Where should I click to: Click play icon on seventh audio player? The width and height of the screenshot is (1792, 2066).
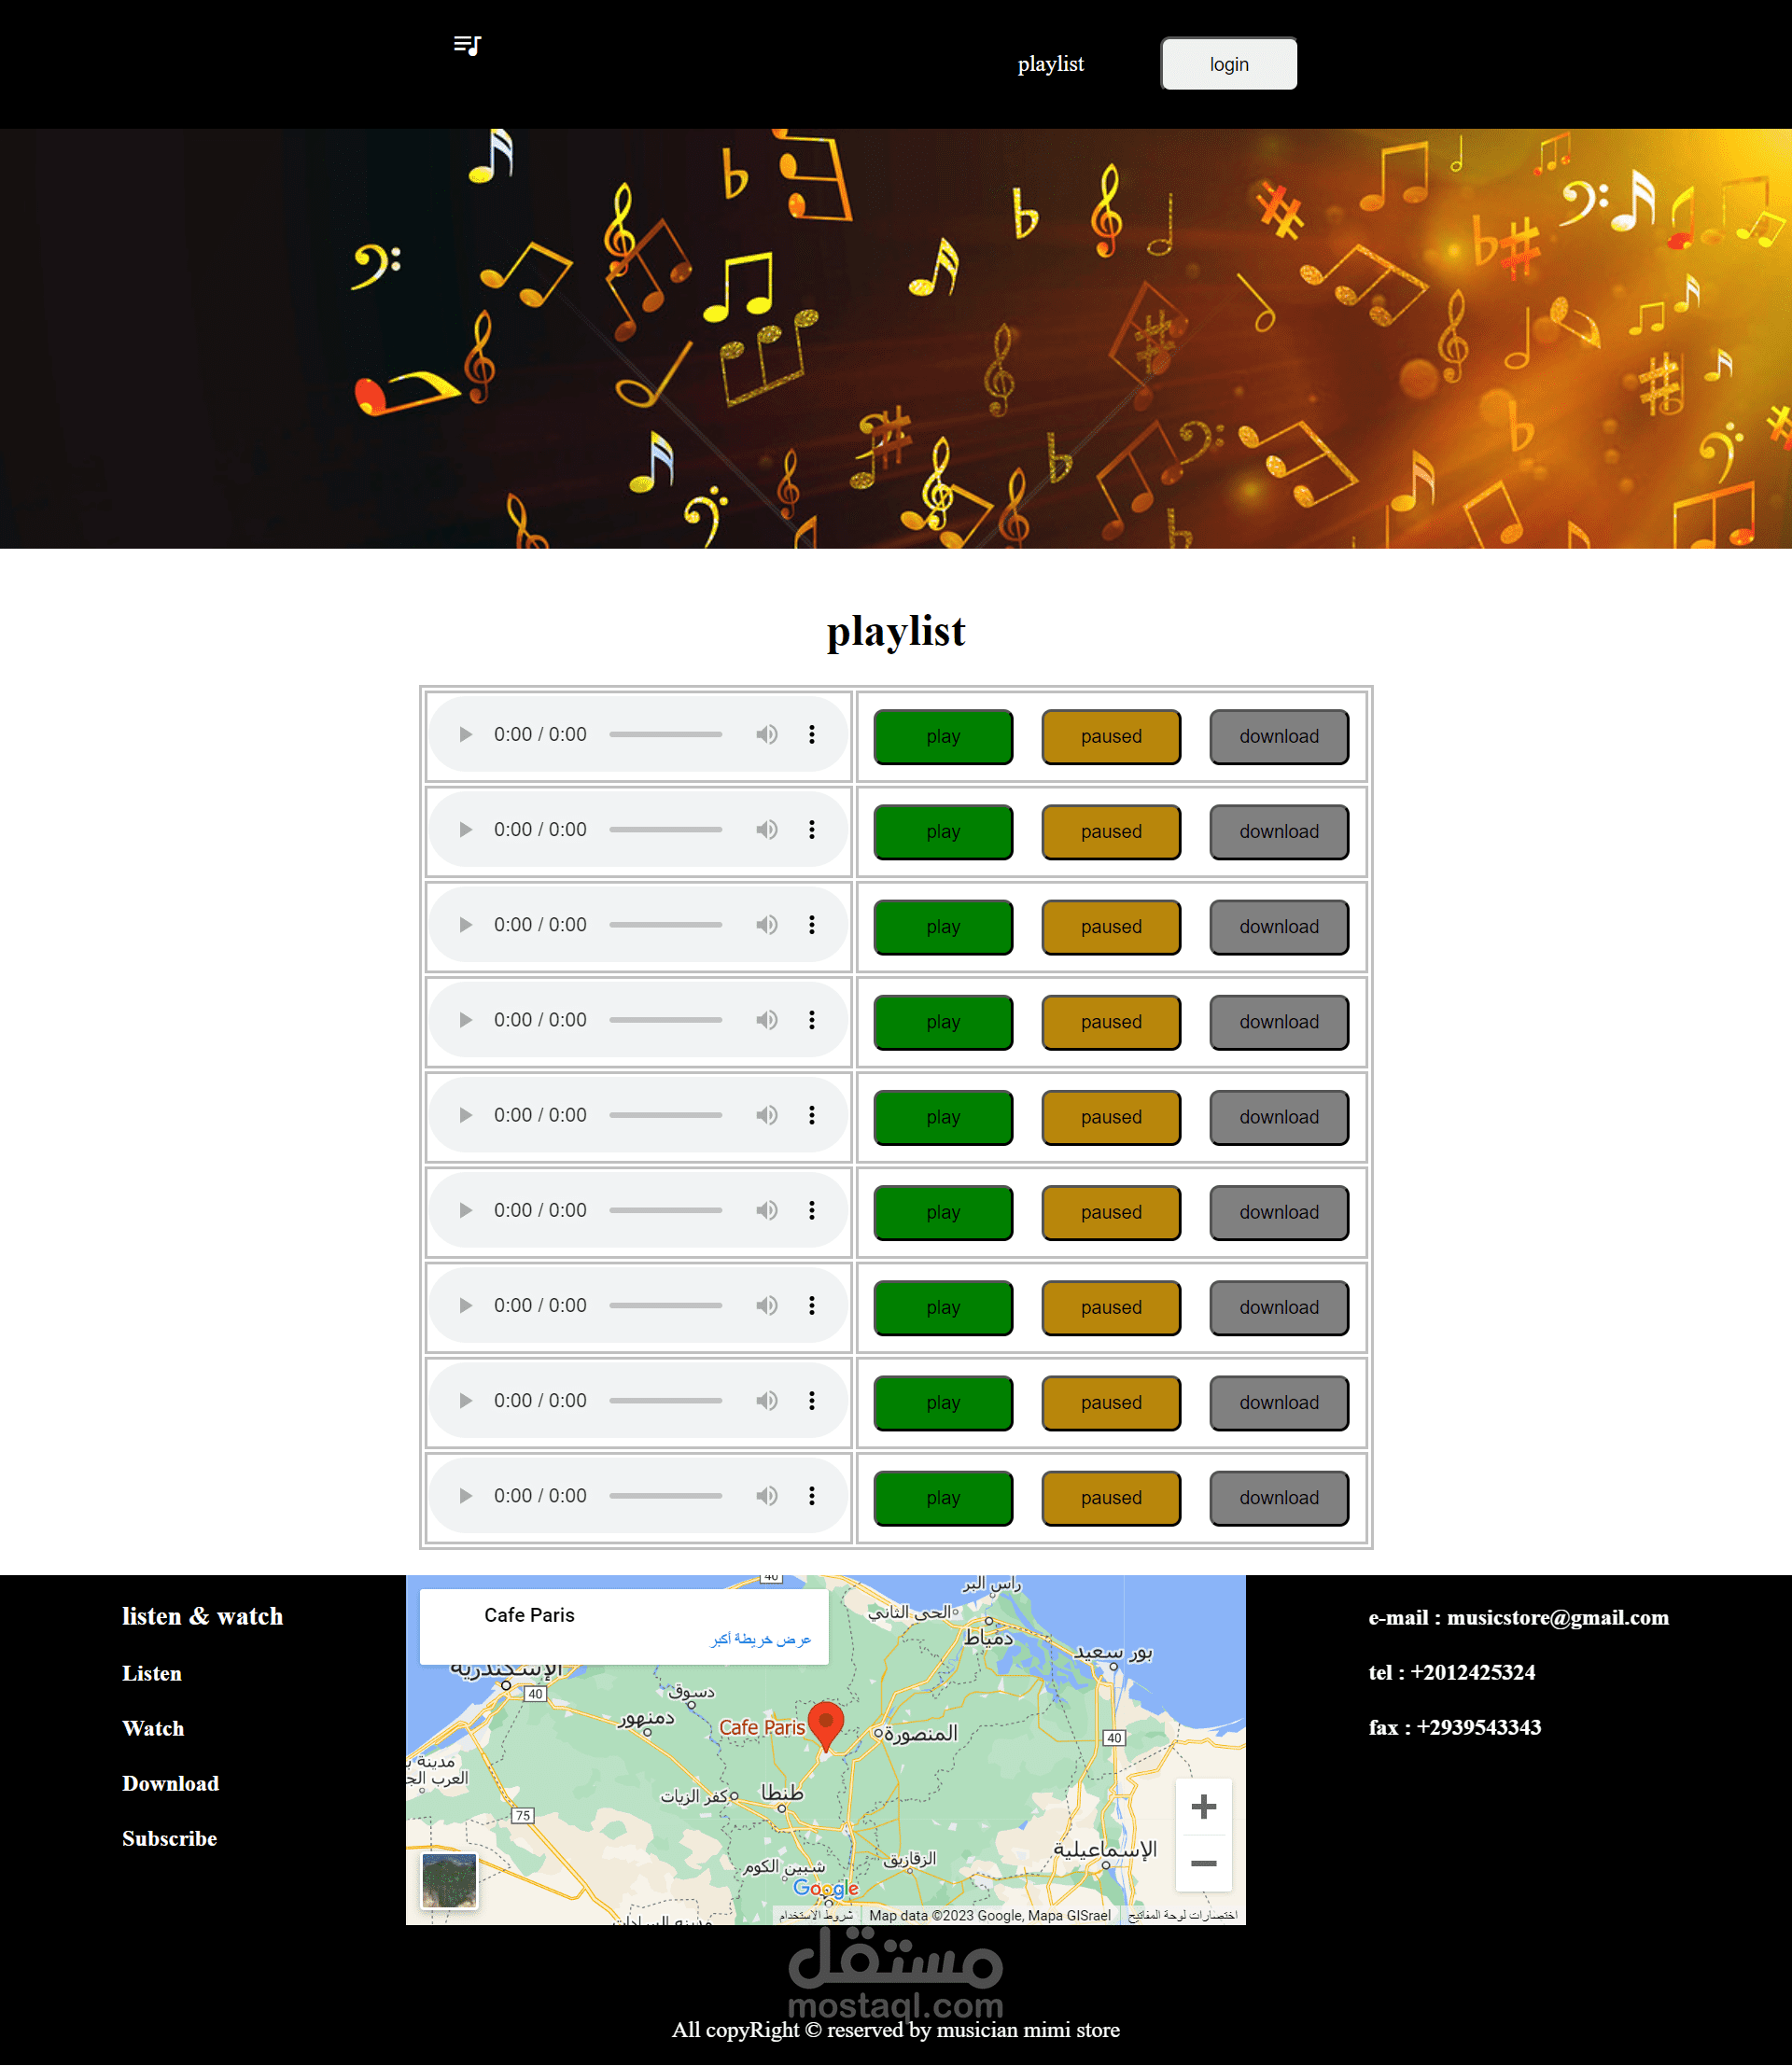[465, 1306]
